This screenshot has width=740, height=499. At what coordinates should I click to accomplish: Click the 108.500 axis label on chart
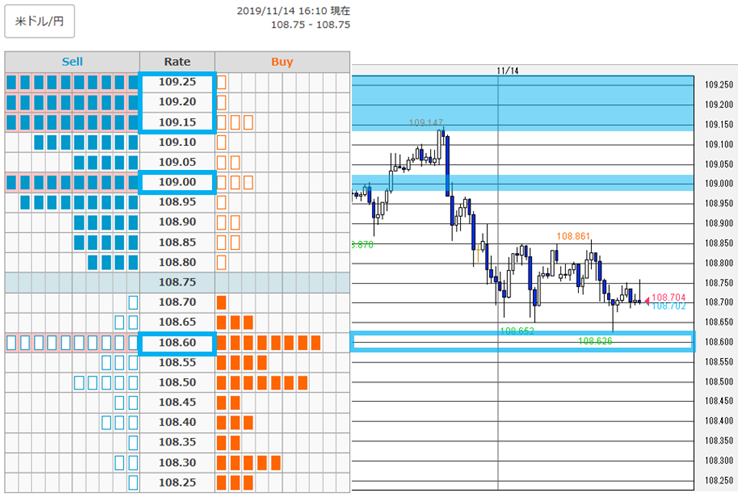coord(719,381)
